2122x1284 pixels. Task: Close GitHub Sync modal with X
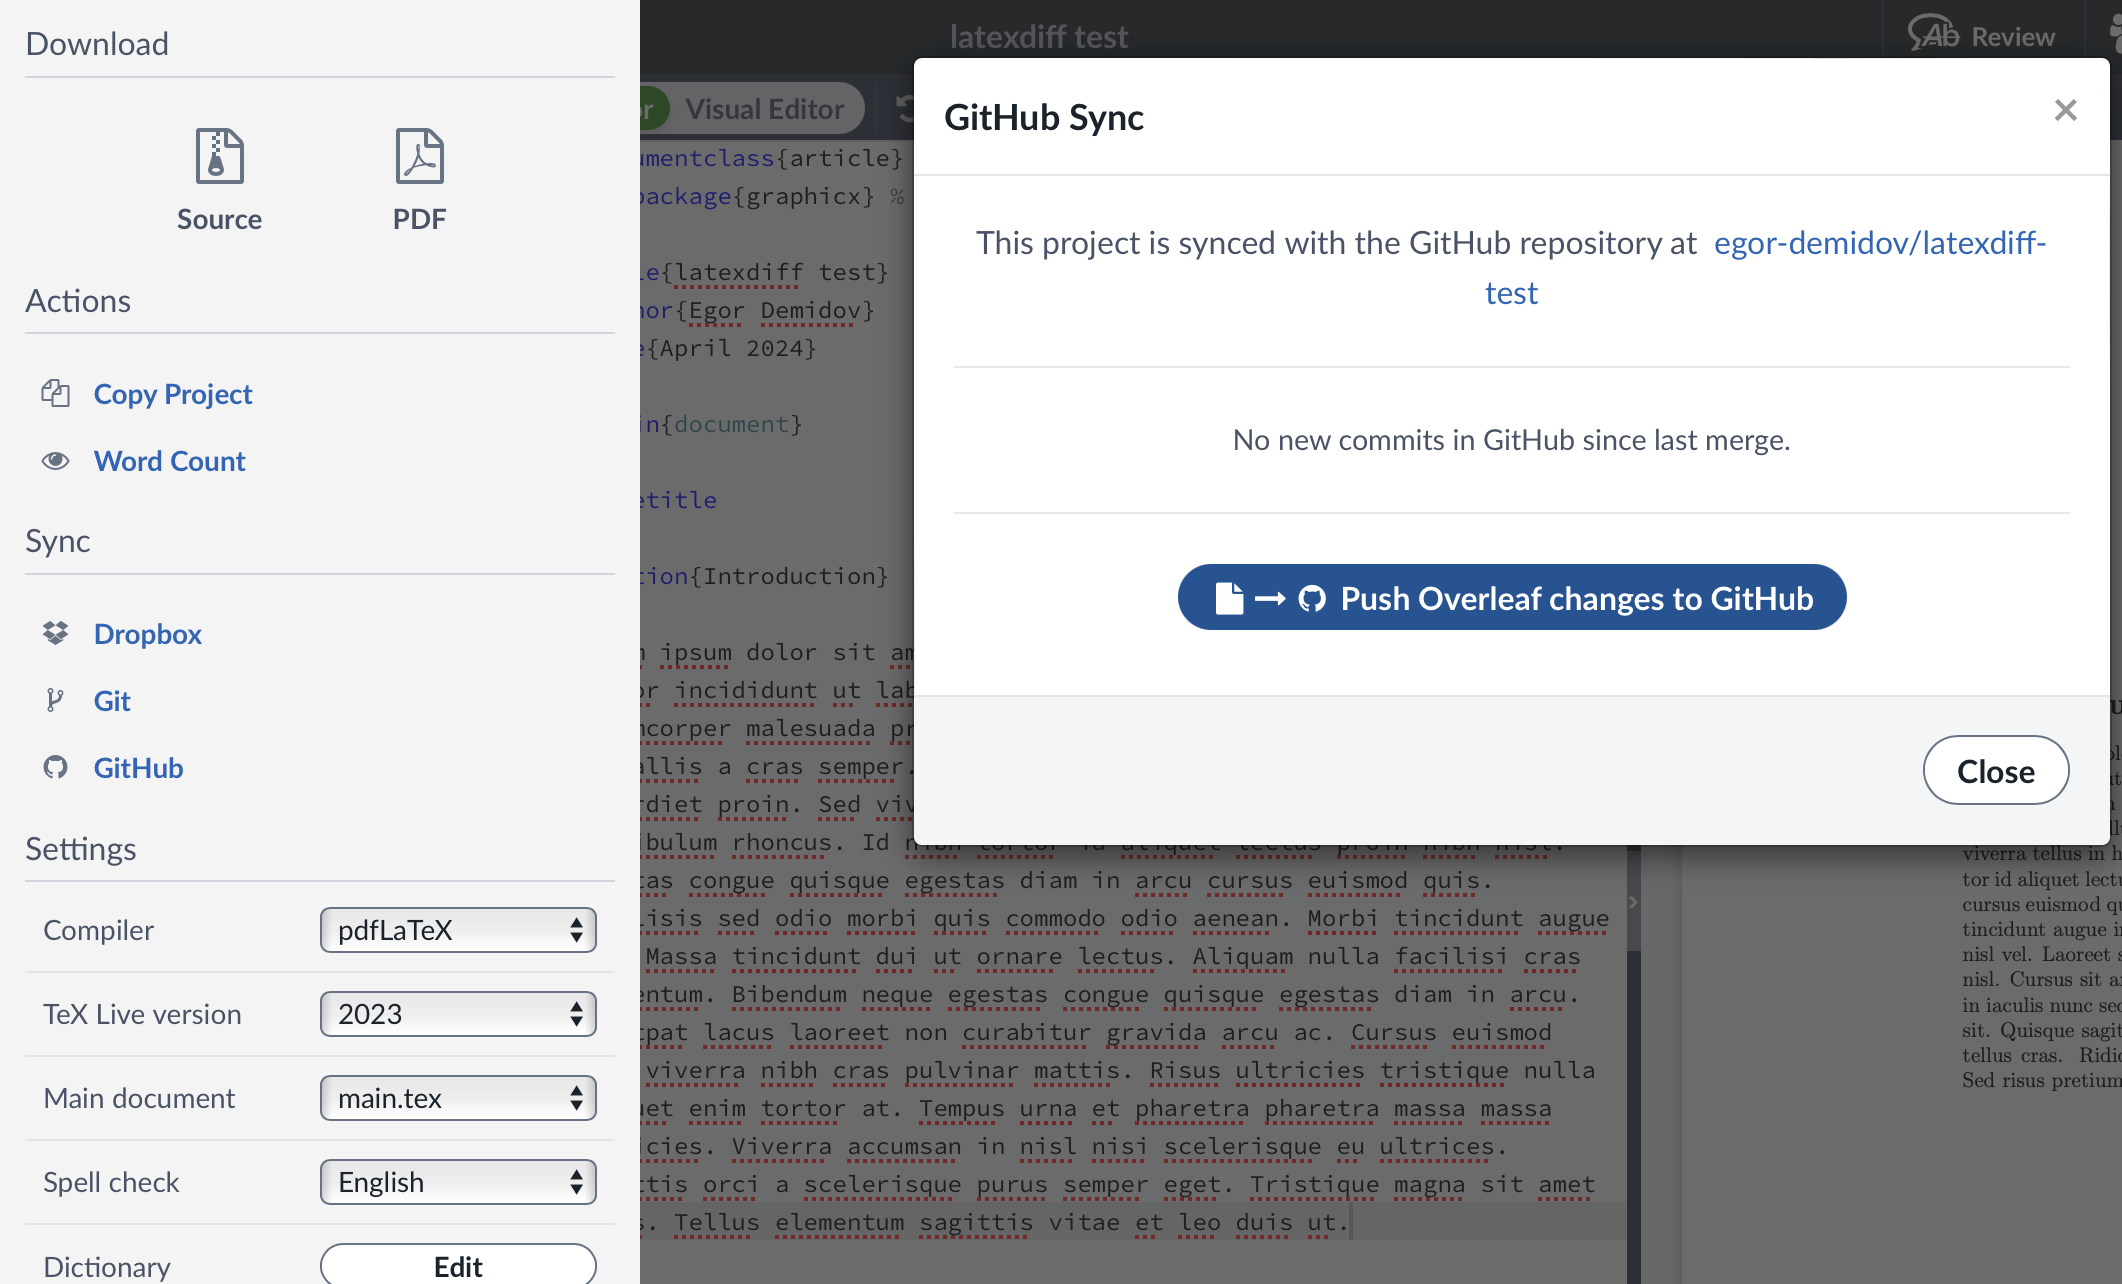click(x=2063, y=109)
